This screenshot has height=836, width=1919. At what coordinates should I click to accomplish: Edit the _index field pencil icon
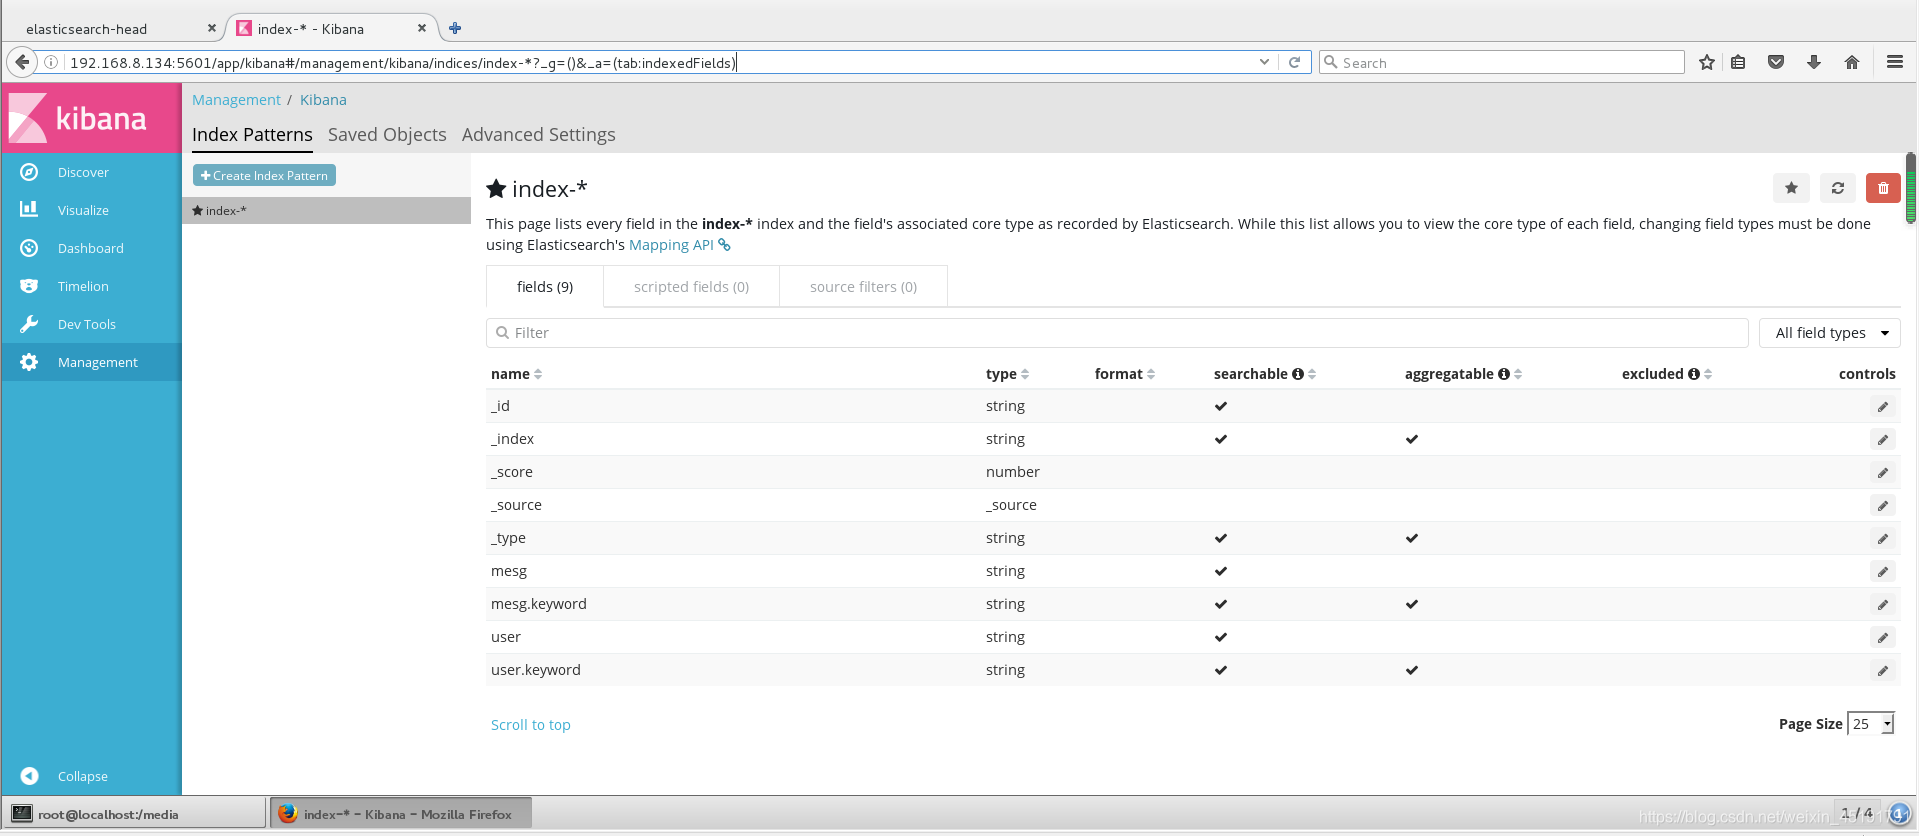tap(1883, 439)
